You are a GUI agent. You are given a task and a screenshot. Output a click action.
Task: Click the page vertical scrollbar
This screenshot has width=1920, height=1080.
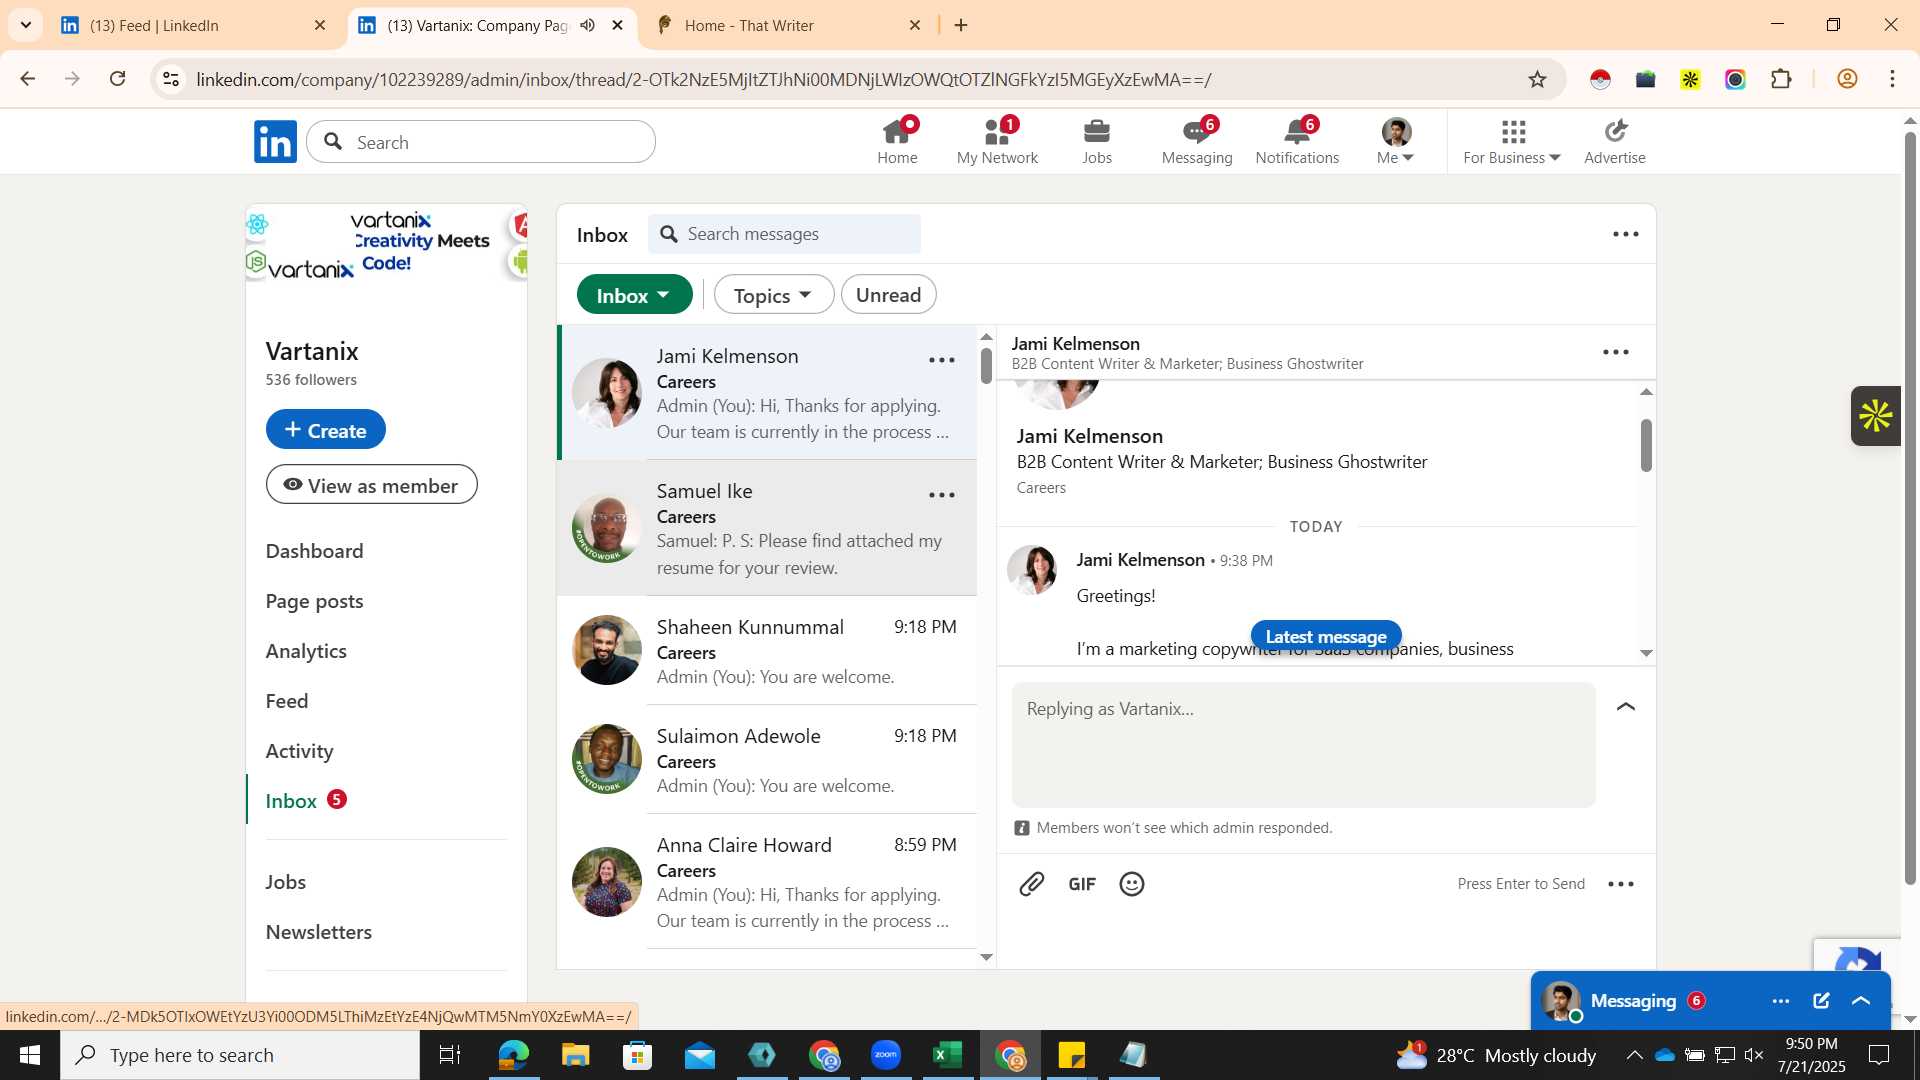coord(1910,508)
